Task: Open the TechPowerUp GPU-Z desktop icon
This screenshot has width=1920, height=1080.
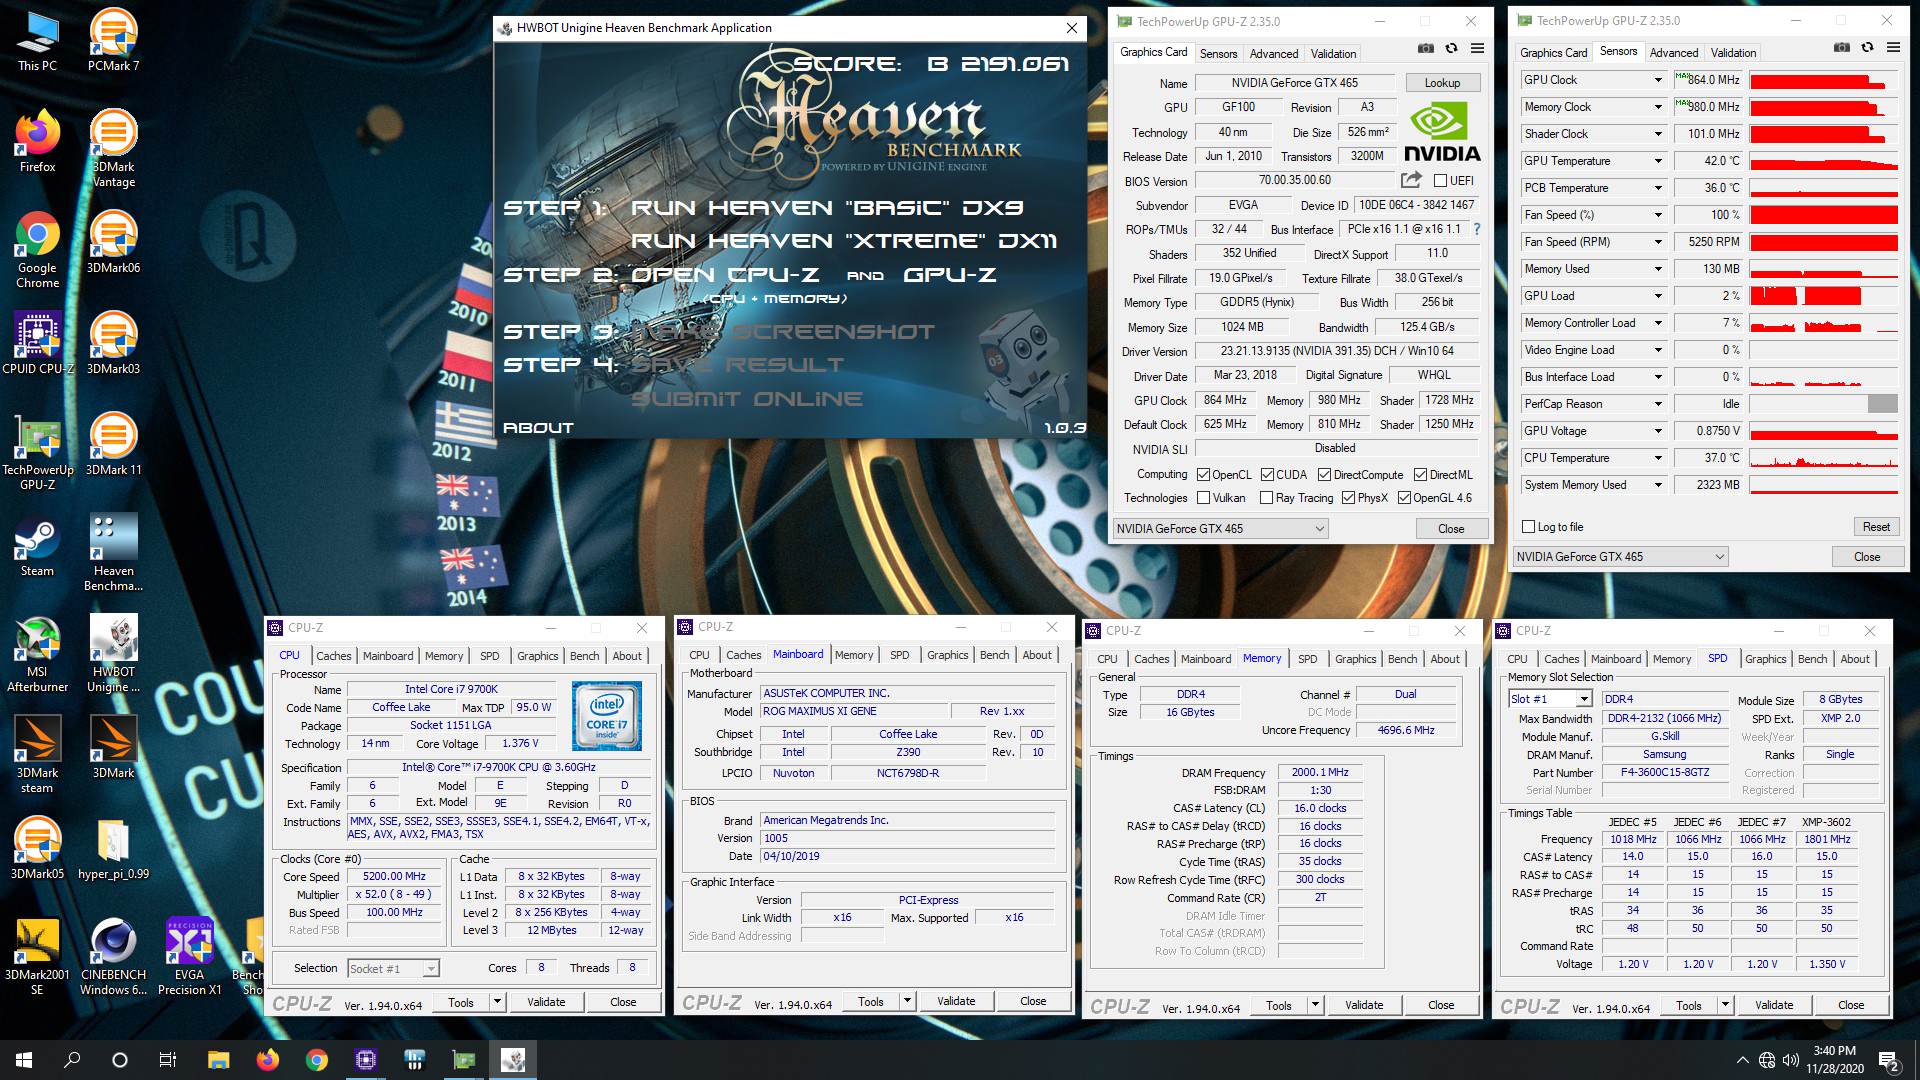Action: [38, 451]
